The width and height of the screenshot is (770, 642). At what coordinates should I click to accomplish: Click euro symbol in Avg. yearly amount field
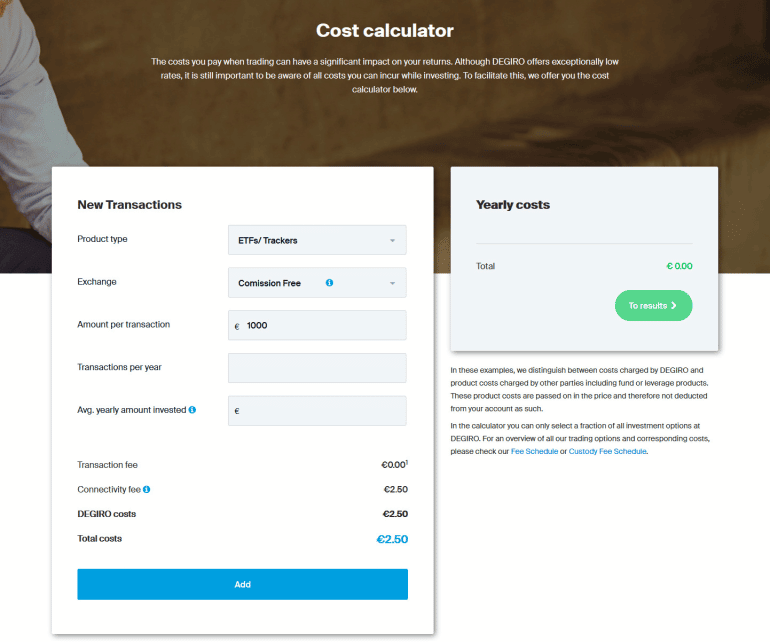(237, 411)
